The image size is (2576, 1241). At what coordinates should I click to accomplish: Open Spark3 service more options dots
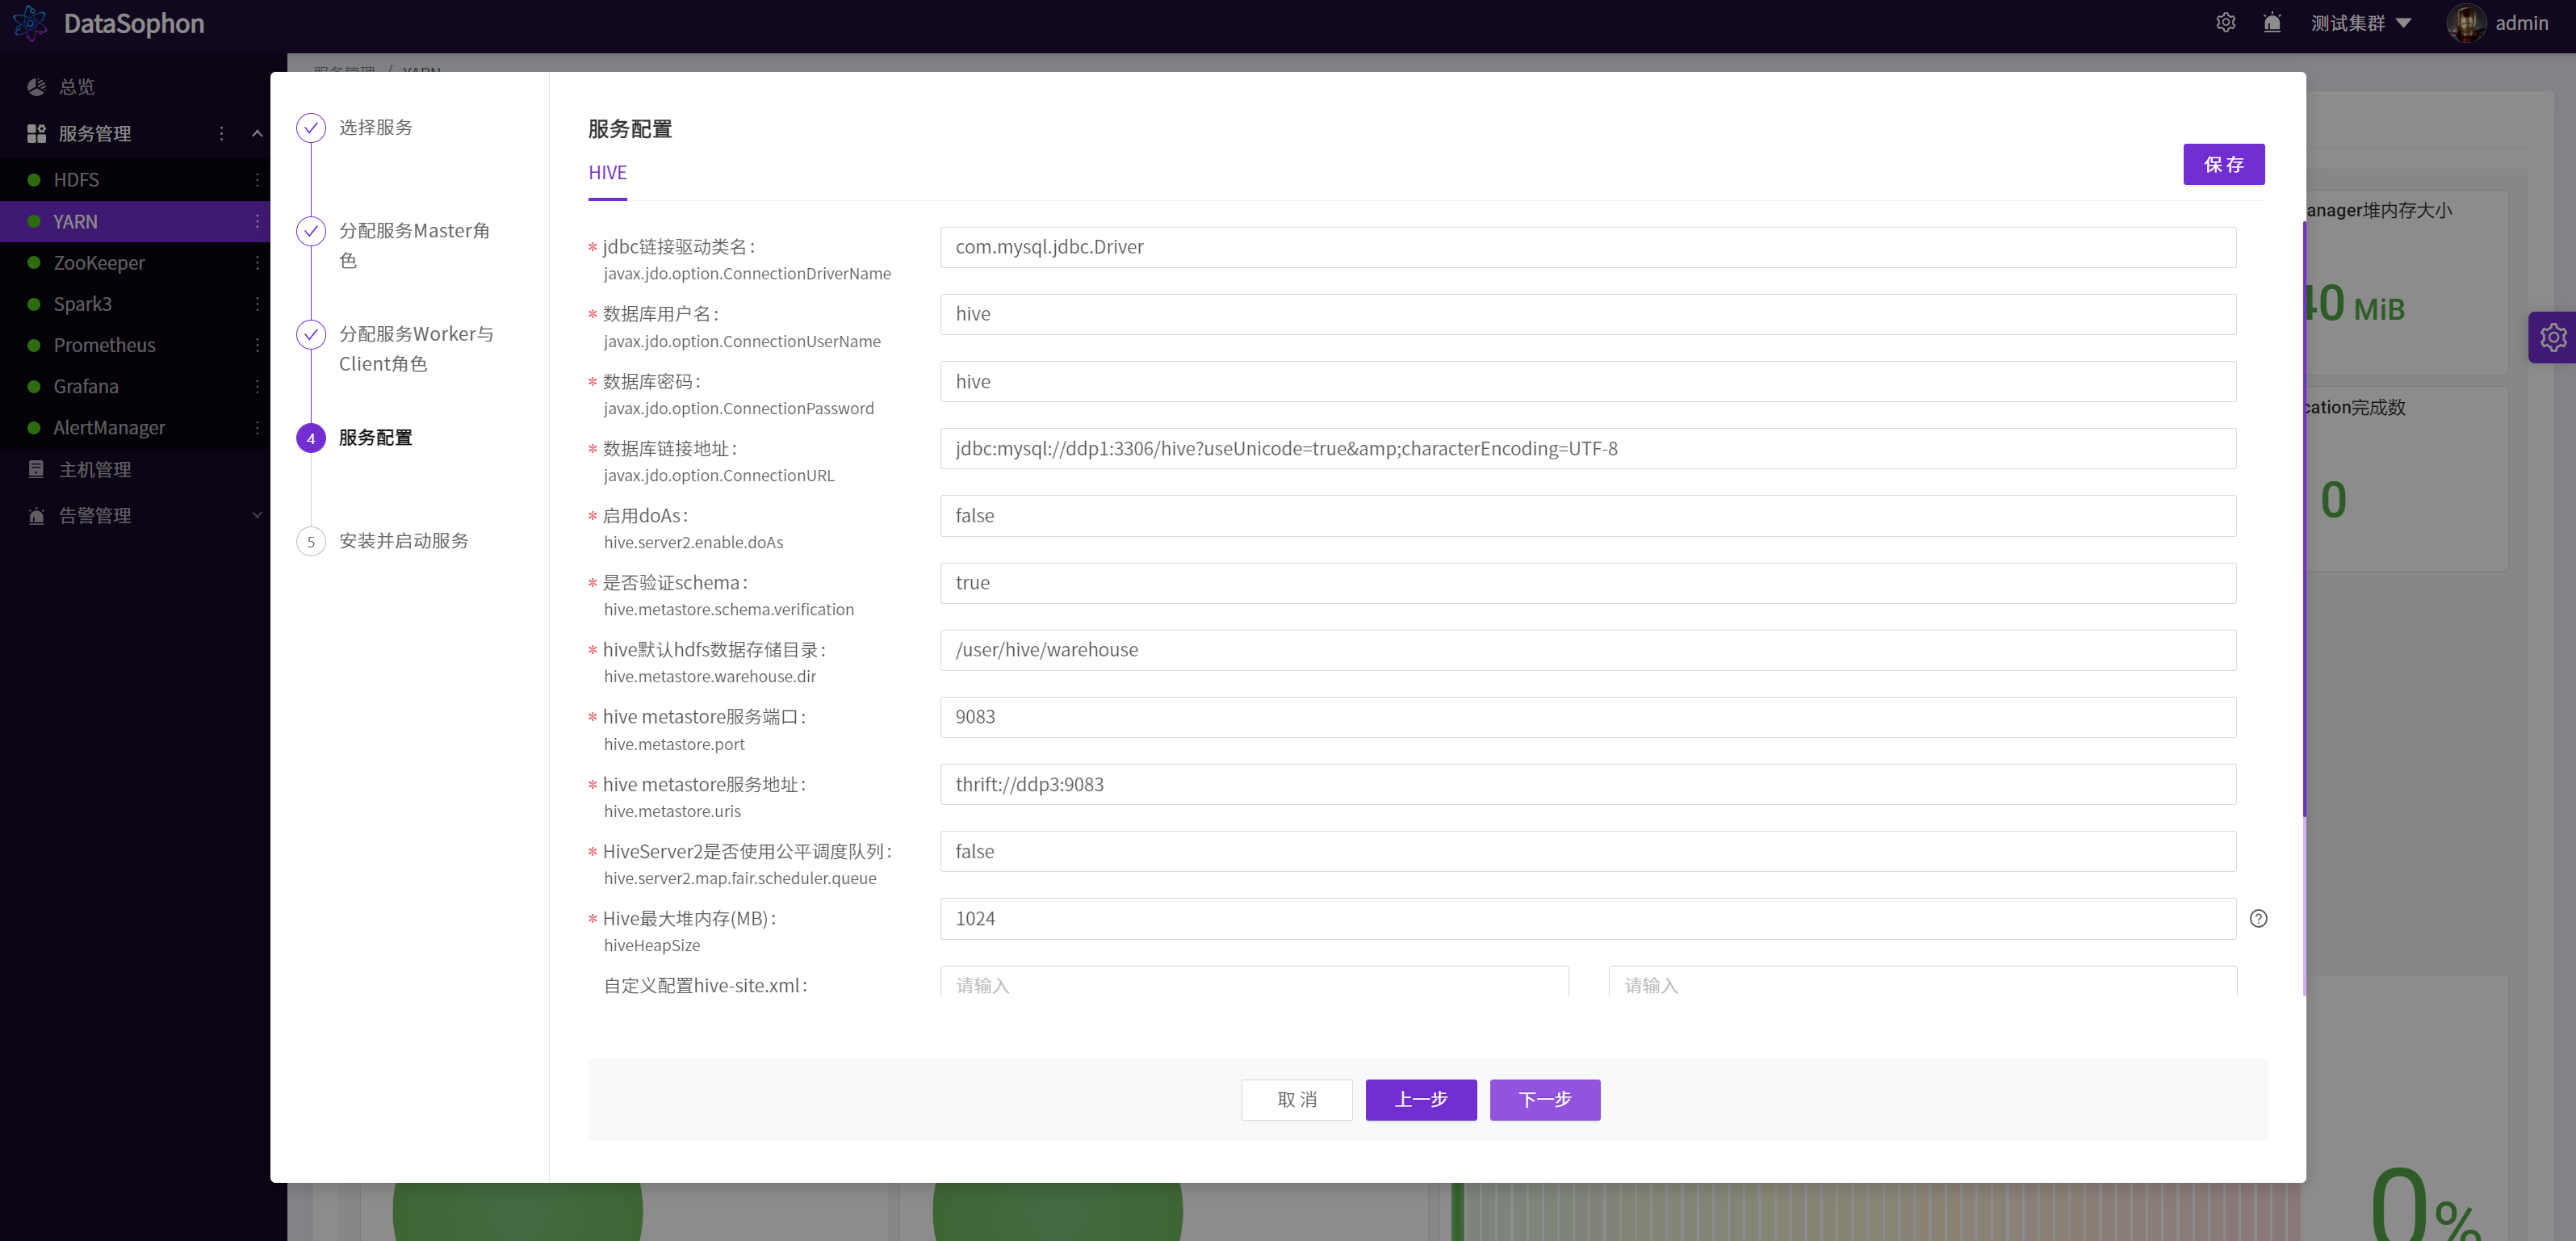(257, 304)
